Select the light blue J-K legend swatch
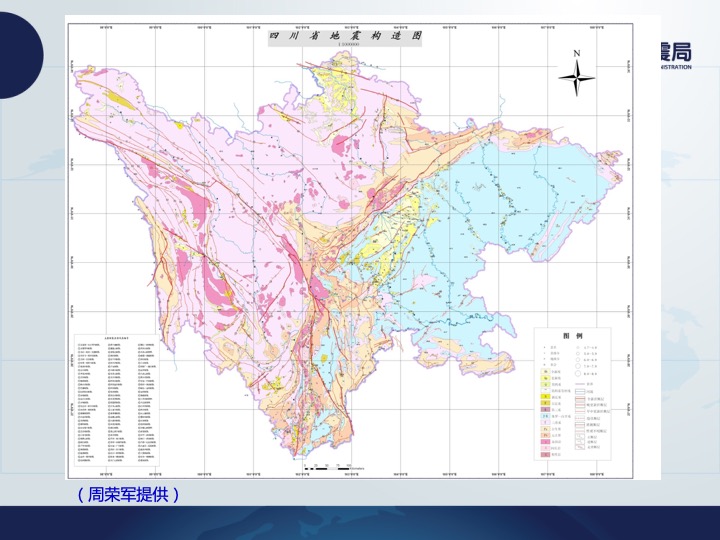Screen dimensions: 720x540 (x=546, y=416)
